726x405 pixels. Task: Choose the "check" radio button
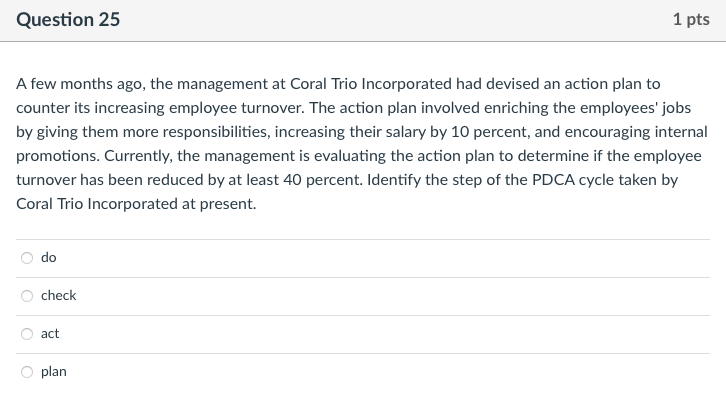[26, 296]
